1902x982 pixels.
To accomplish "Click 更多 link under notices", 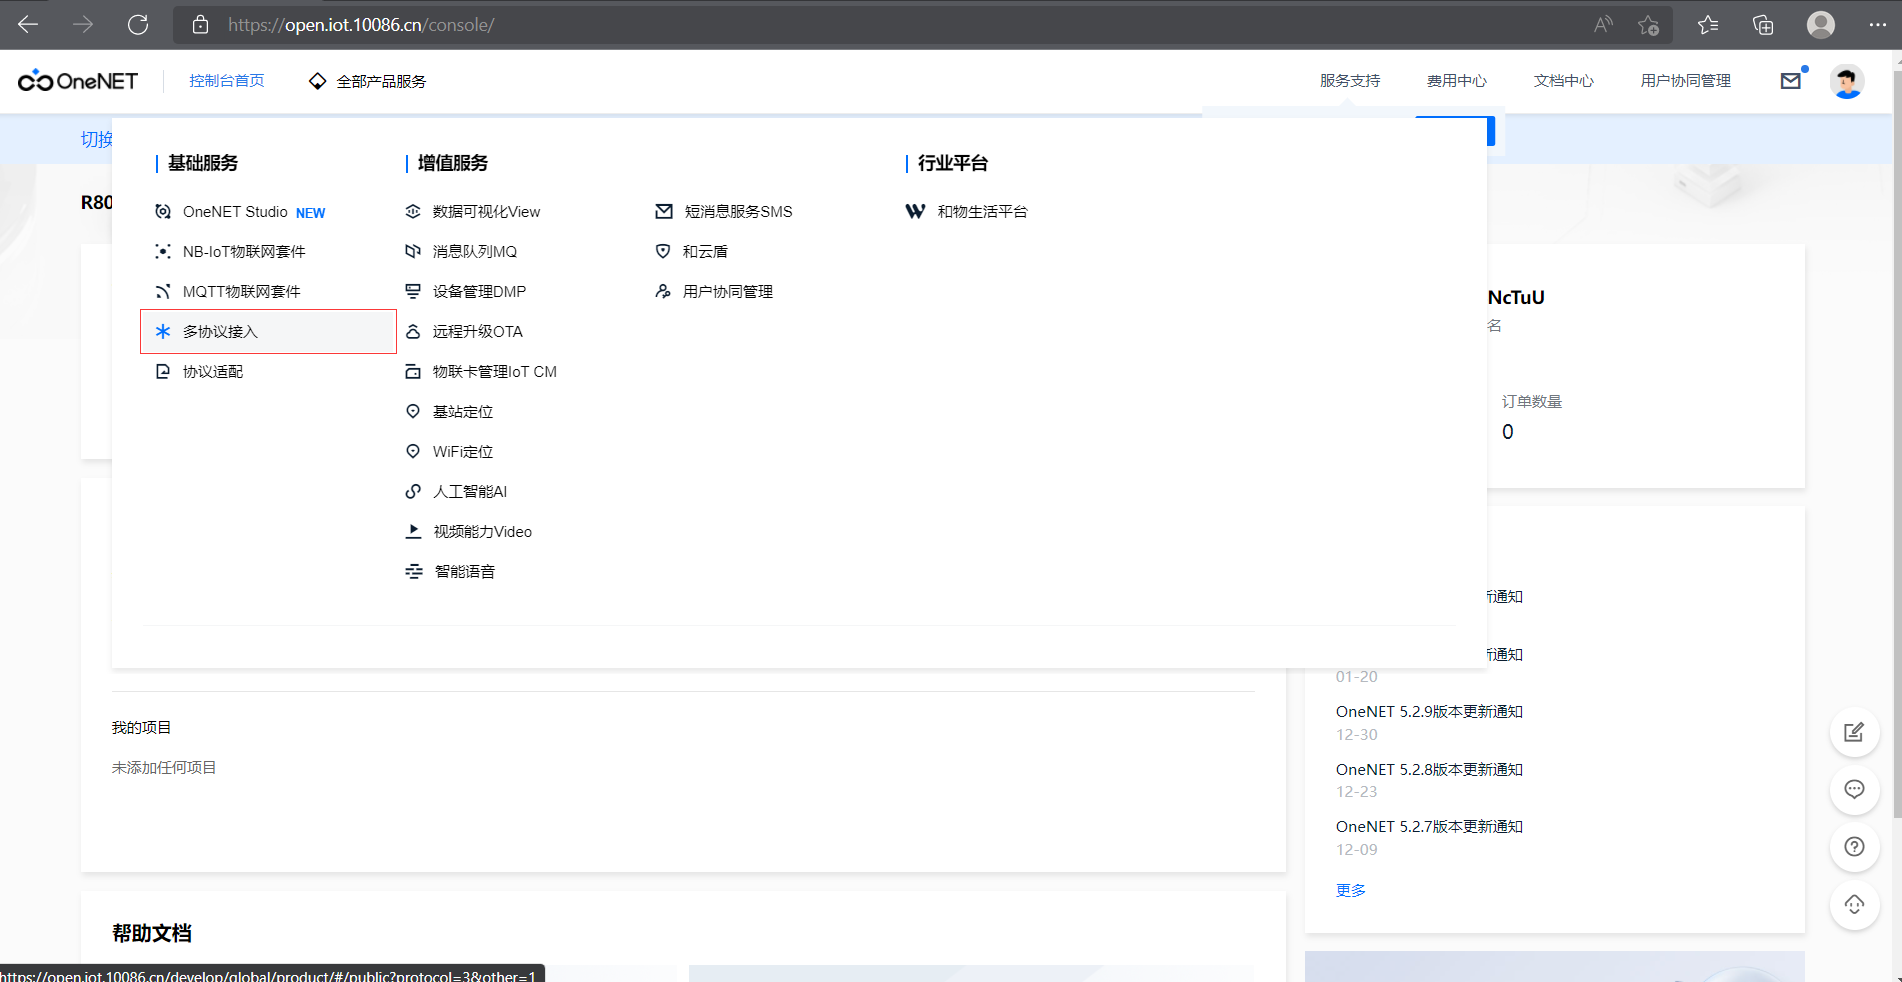I will click(1351, 890).
